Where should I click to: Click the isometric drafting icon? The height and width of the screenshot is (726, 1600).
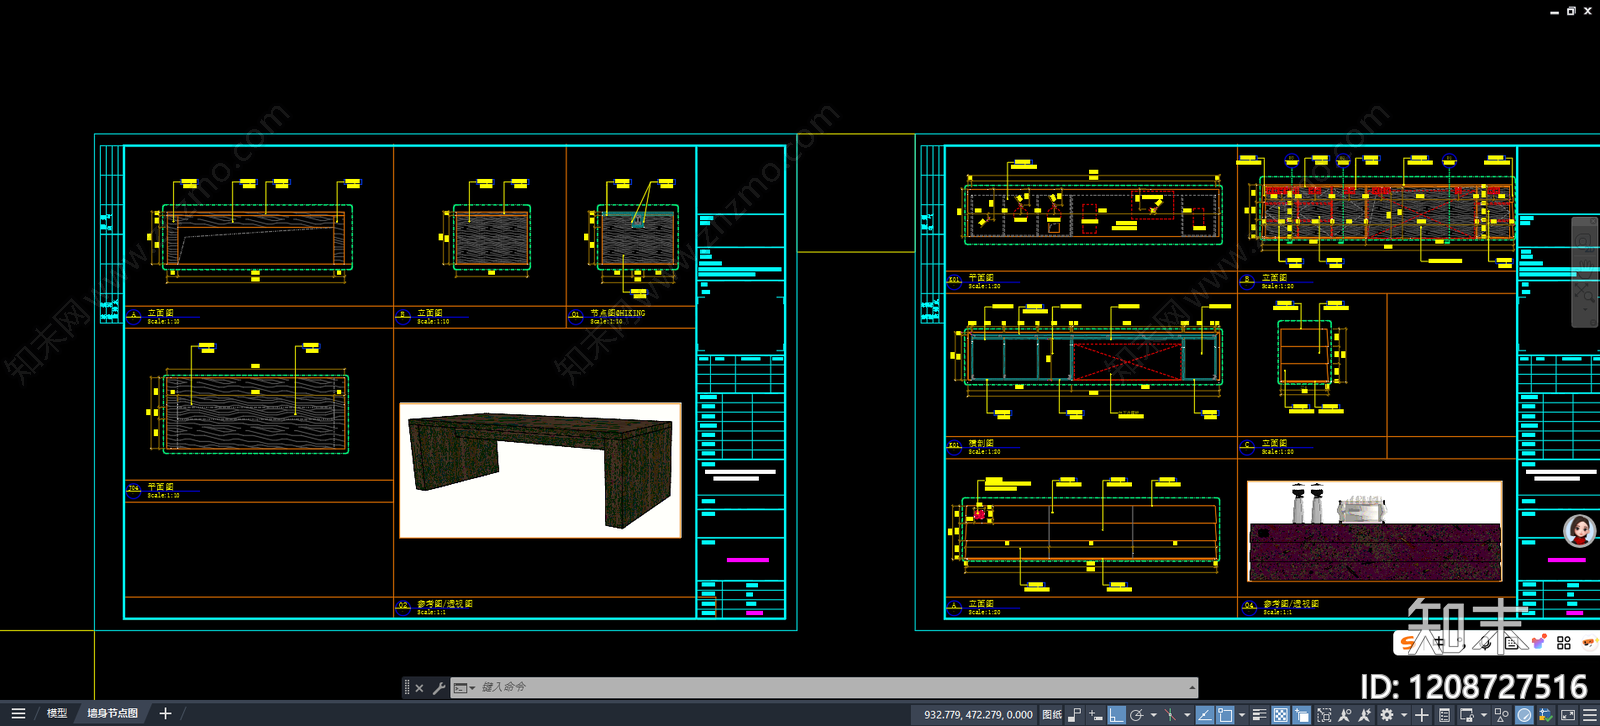point(1170,715)
